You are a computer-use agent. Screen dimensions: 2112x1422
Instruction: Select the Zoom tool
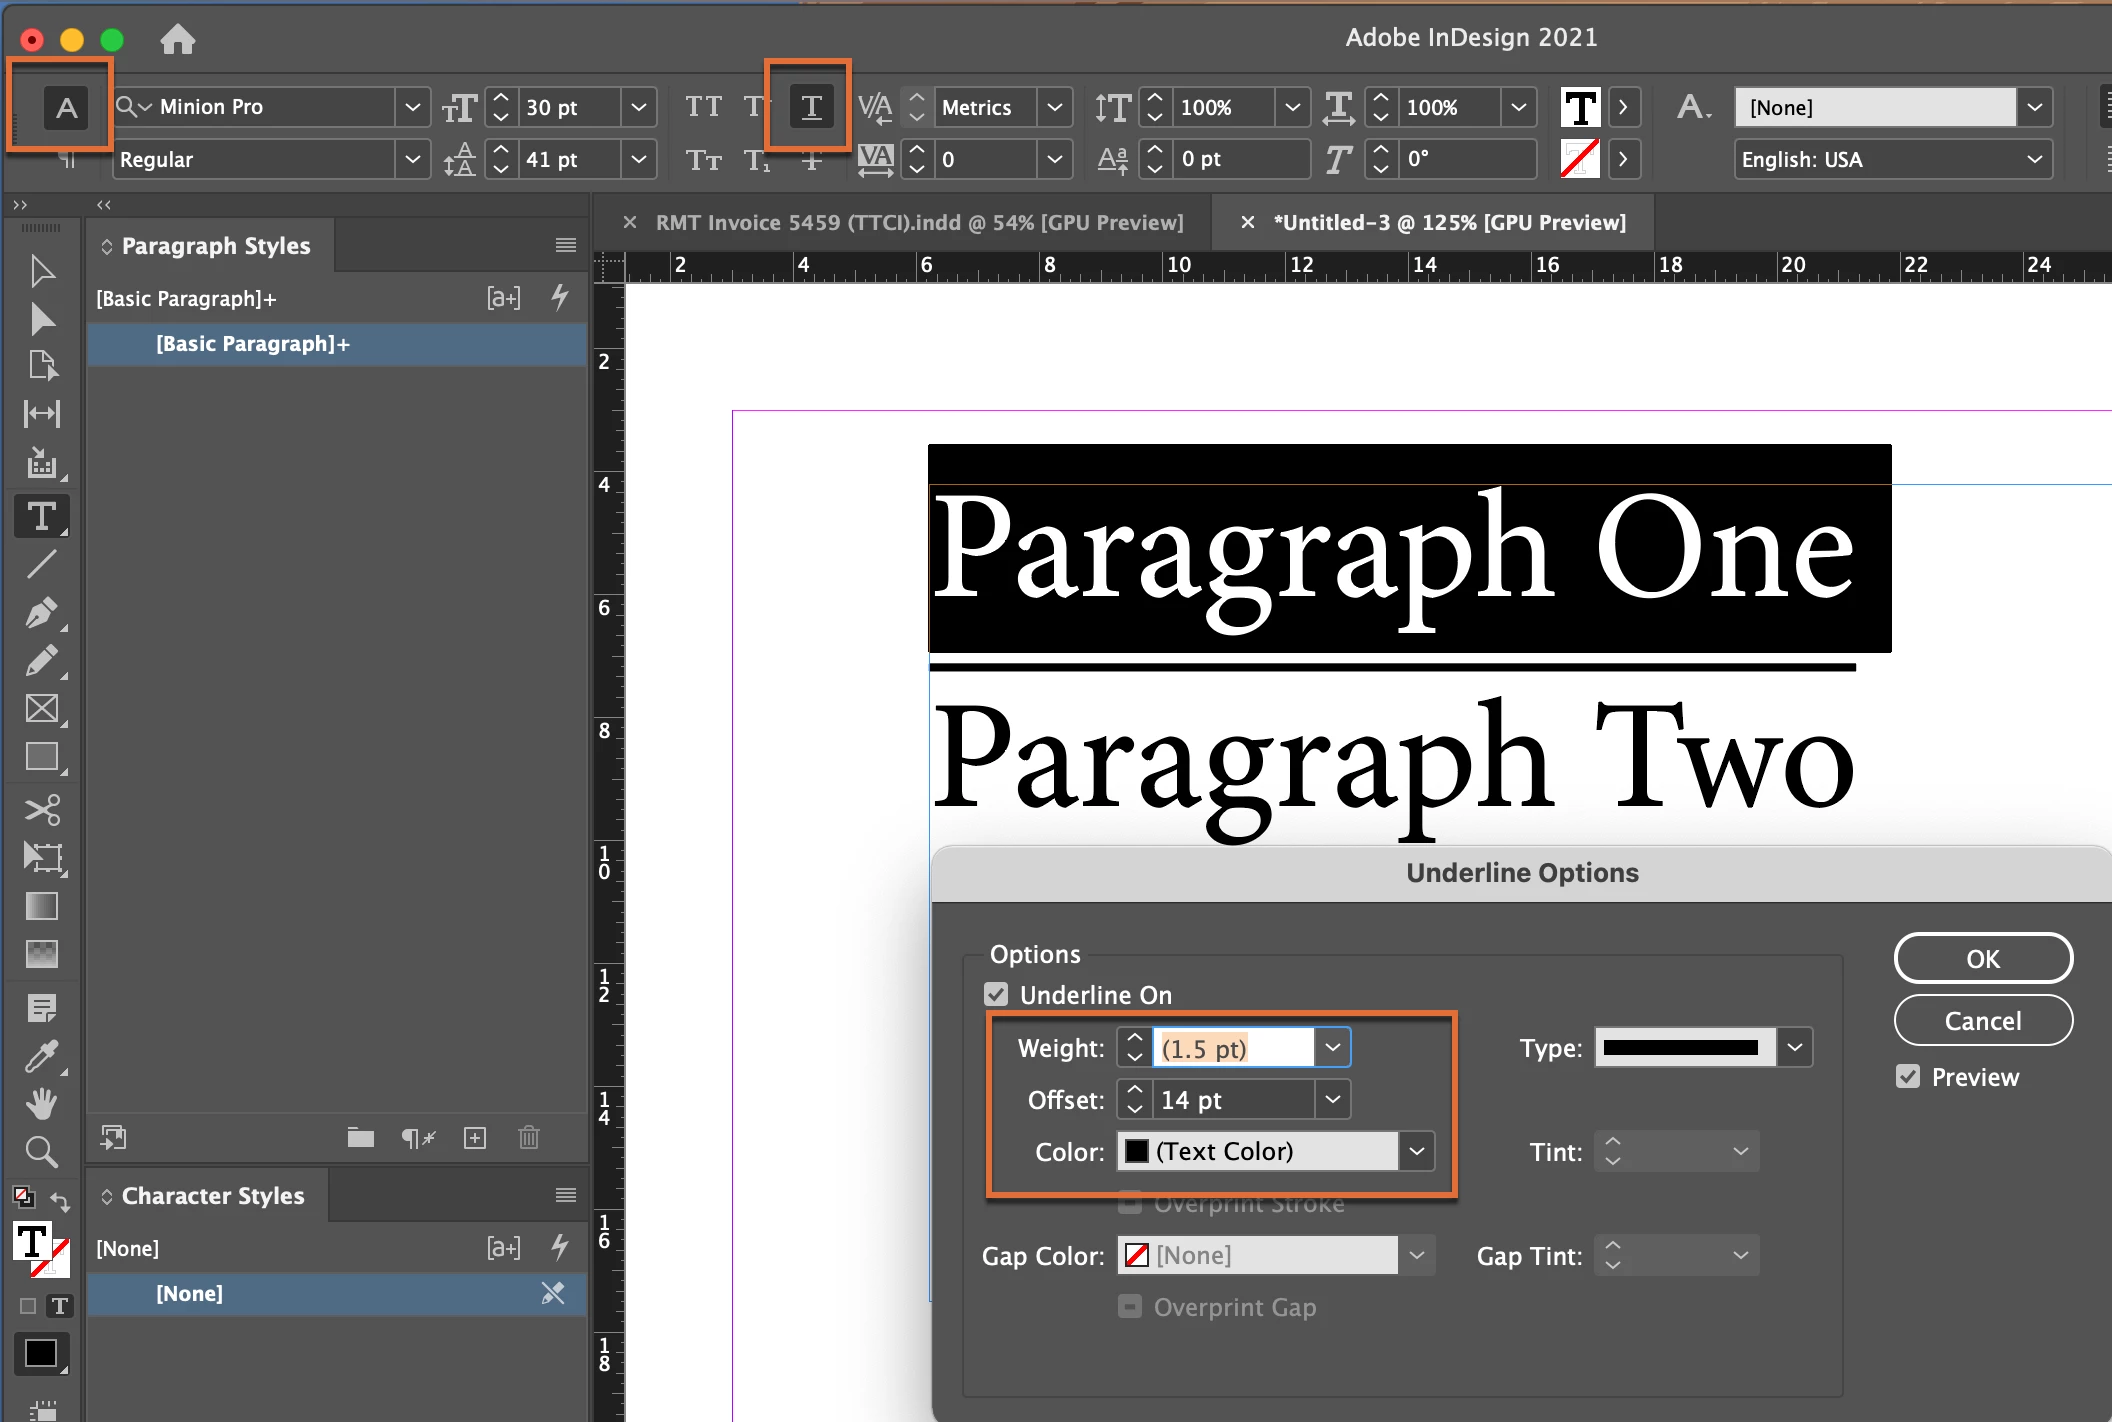click(x=41, y=1152)
